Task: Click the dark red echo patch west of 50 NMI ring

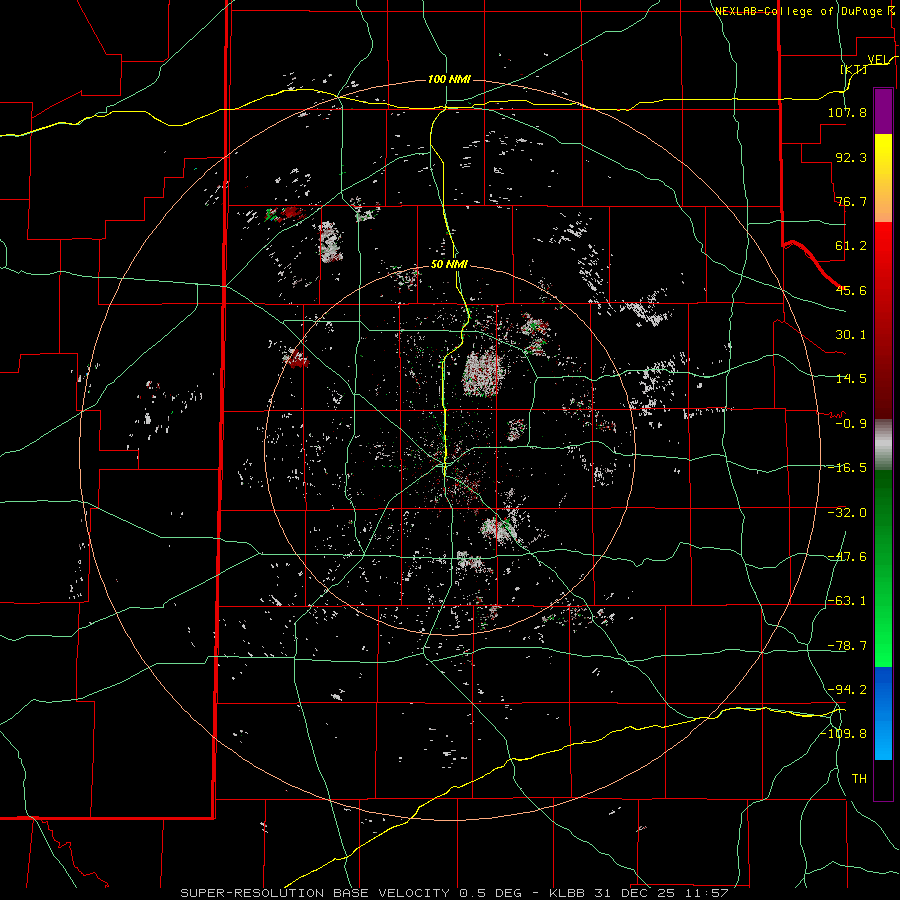Action: click(x=297, y=358)
